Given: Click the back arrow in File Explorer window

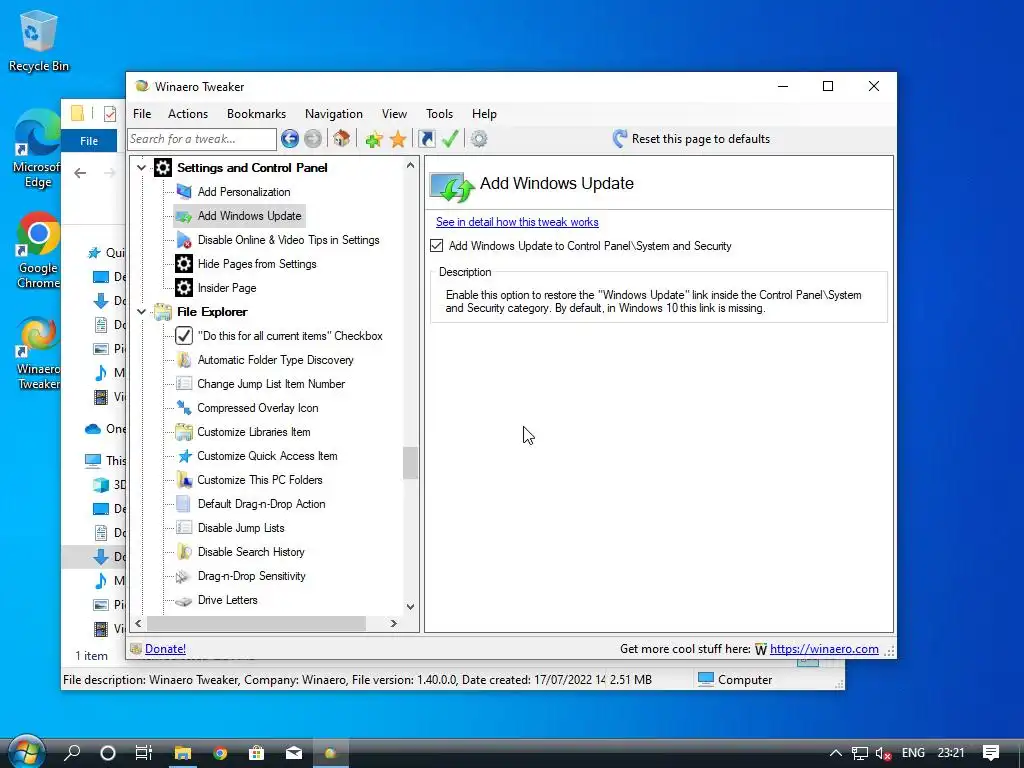Looking at the screenshot, I should coord(80,172).
